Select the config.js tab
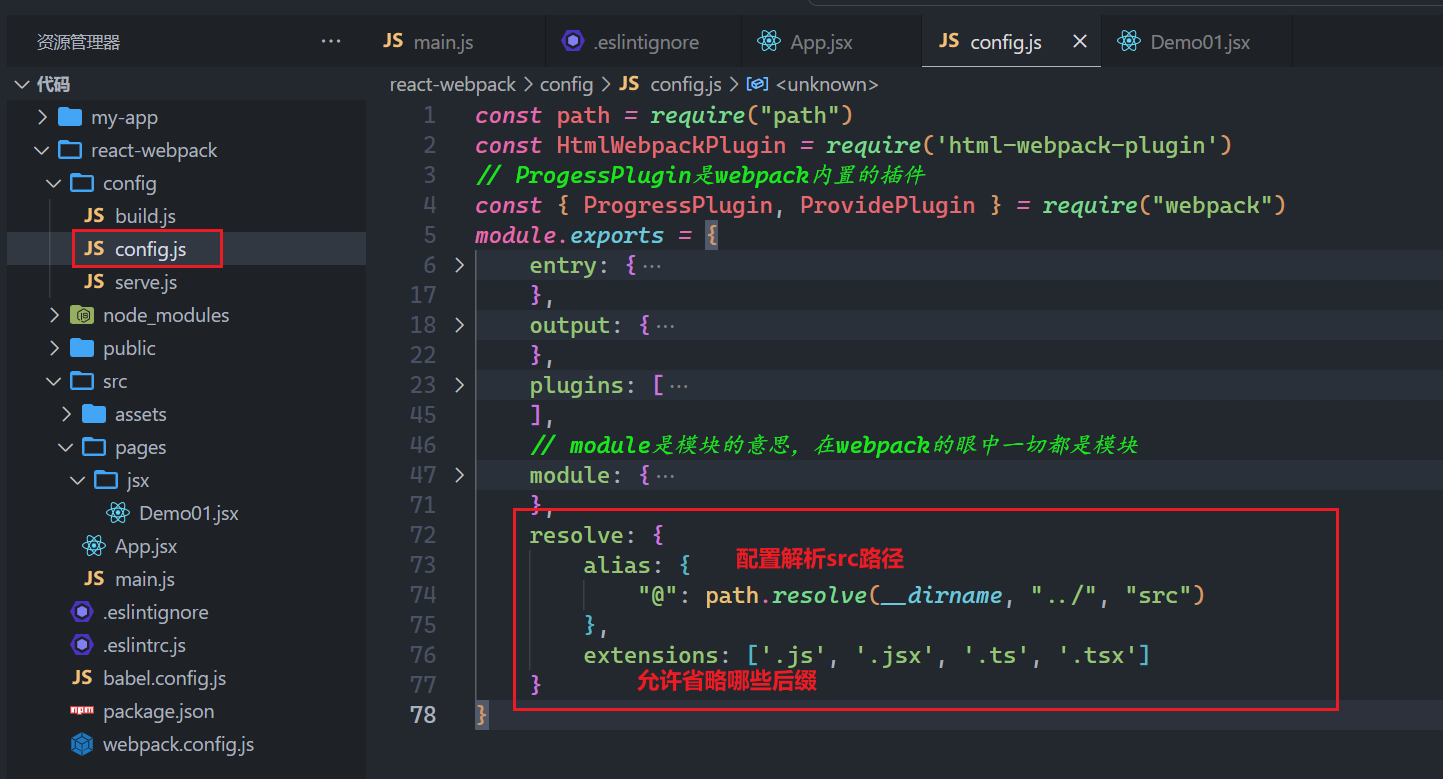Screen dimensions: 1443x779 [1011, 42]
